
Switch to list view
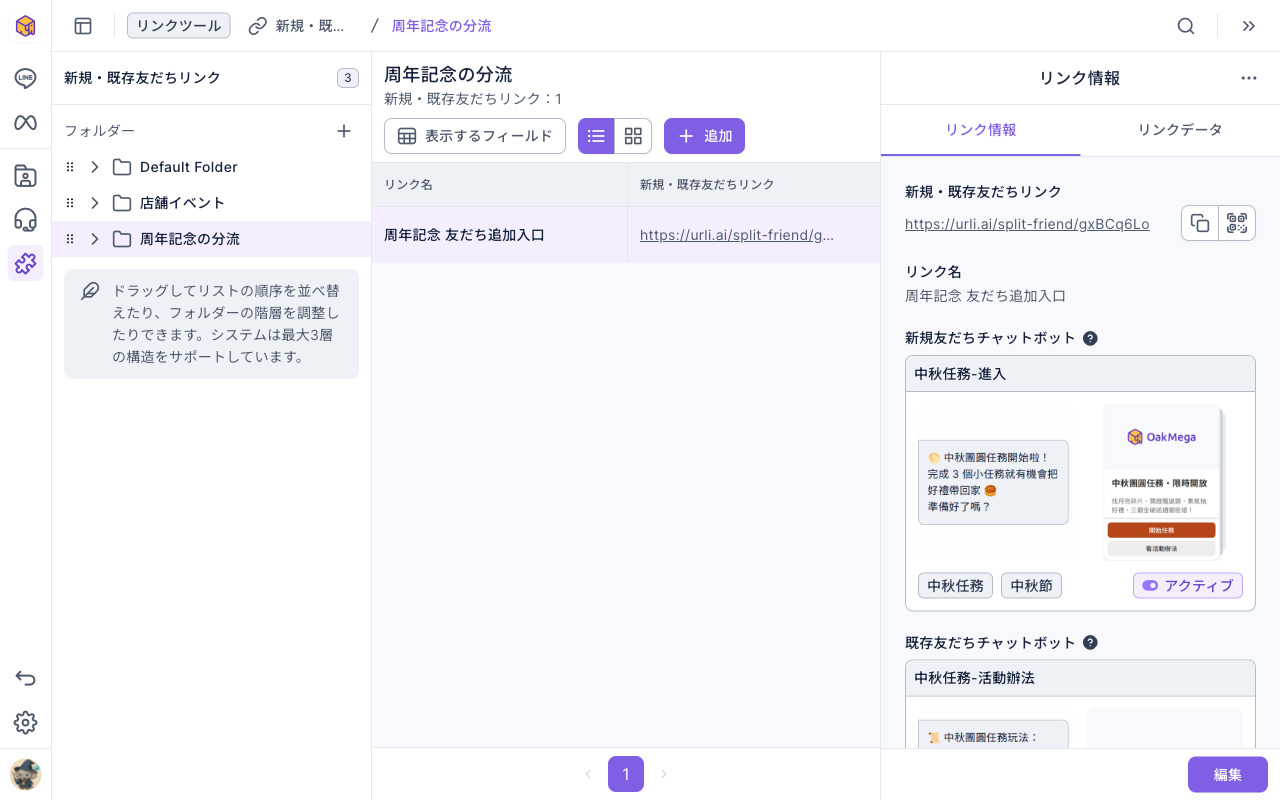596,136
